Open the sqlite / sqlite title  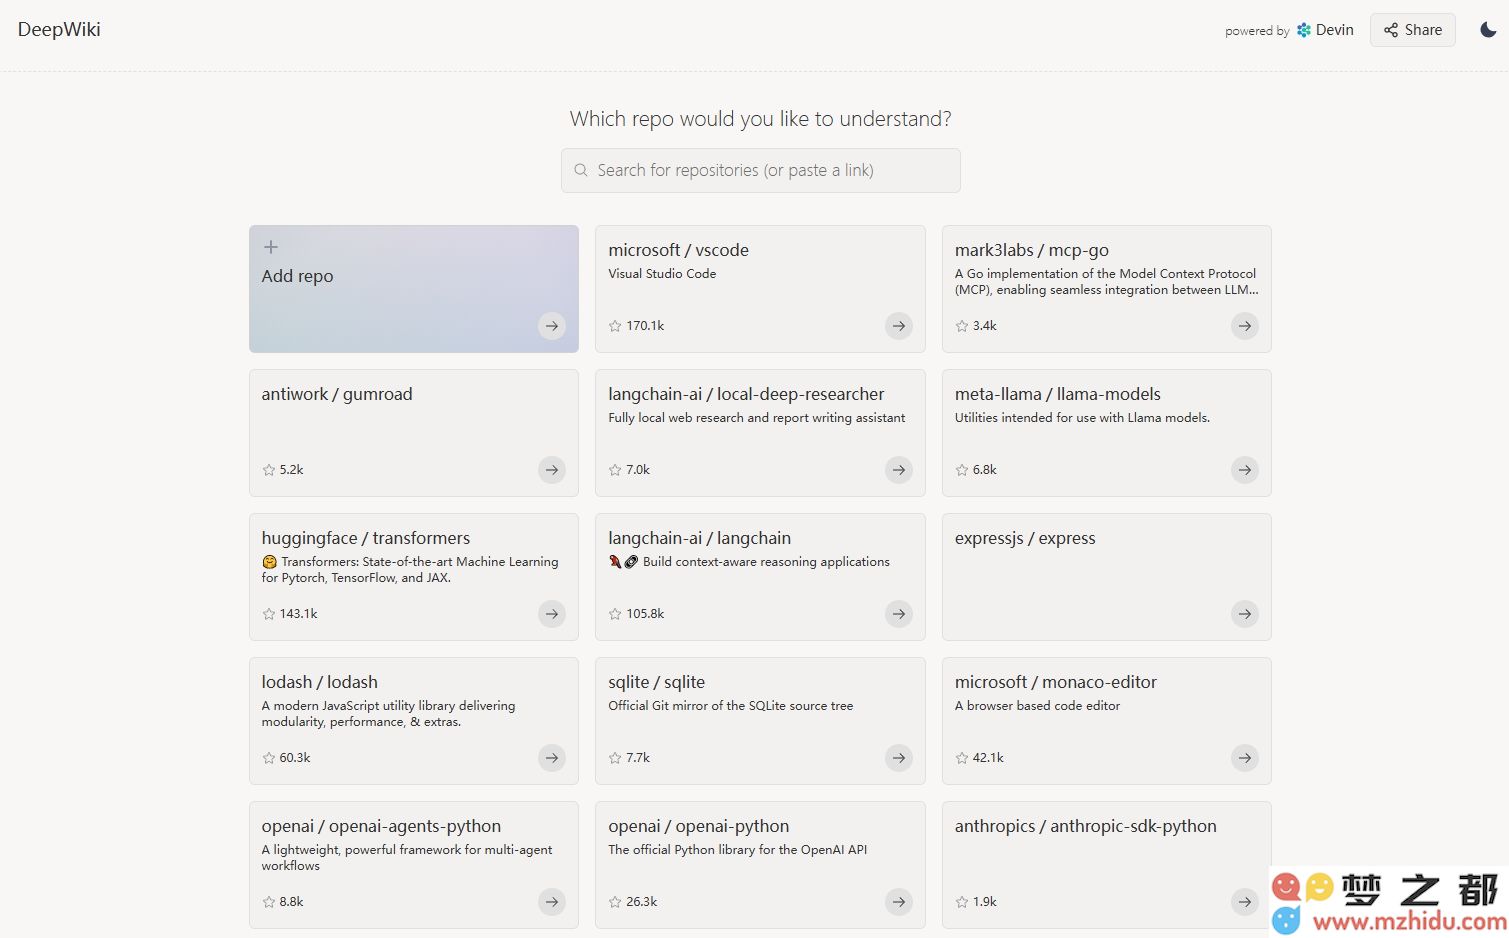coord(656,682)
